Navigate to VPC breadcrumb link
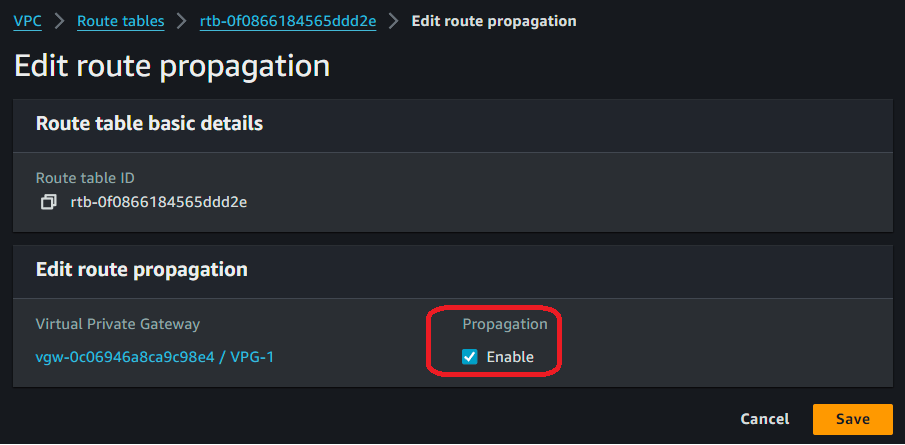 27,21
